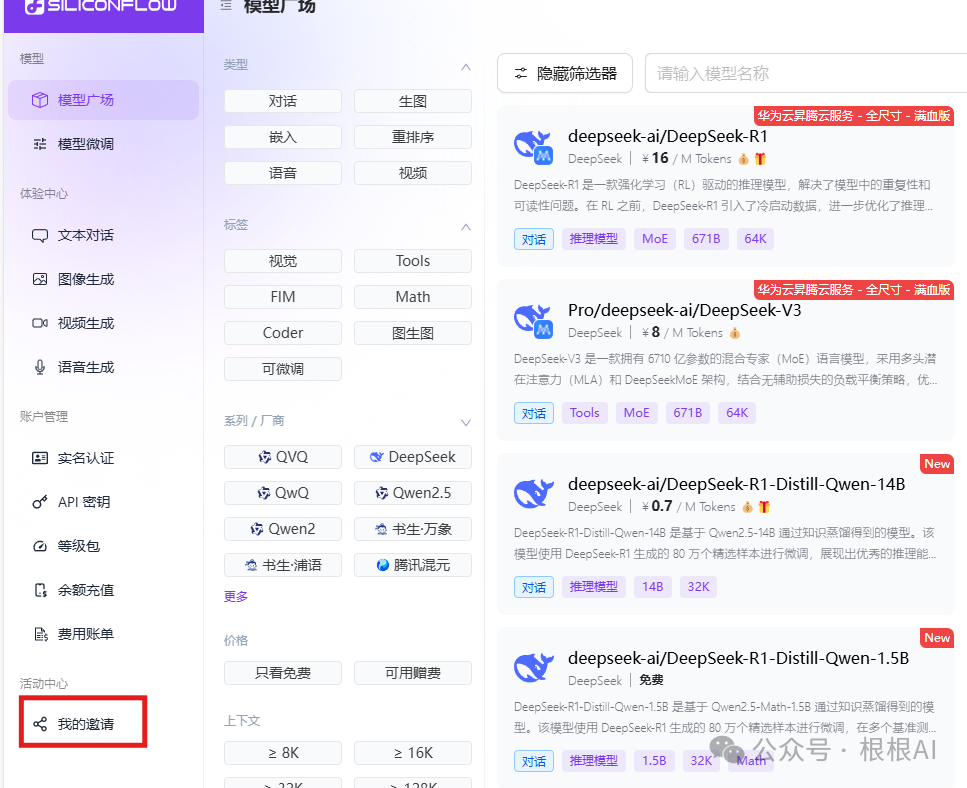
Task: Filter by QVQ series
Action: pos(282,457)
